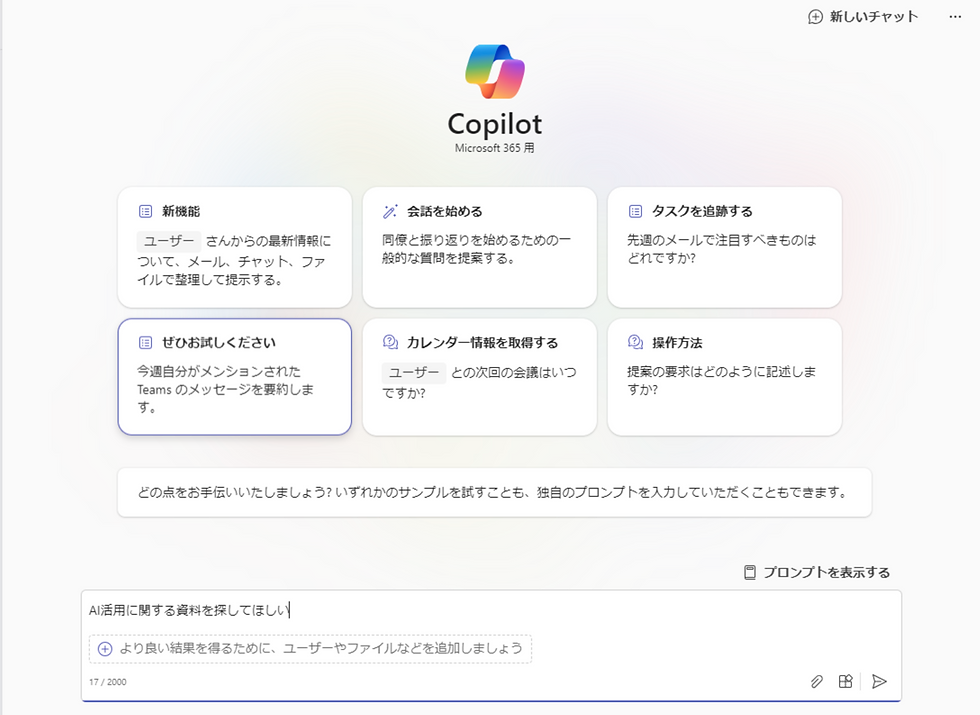Click ユーザー placeholder chip in 新機能 card

click(x=169, y=241)
